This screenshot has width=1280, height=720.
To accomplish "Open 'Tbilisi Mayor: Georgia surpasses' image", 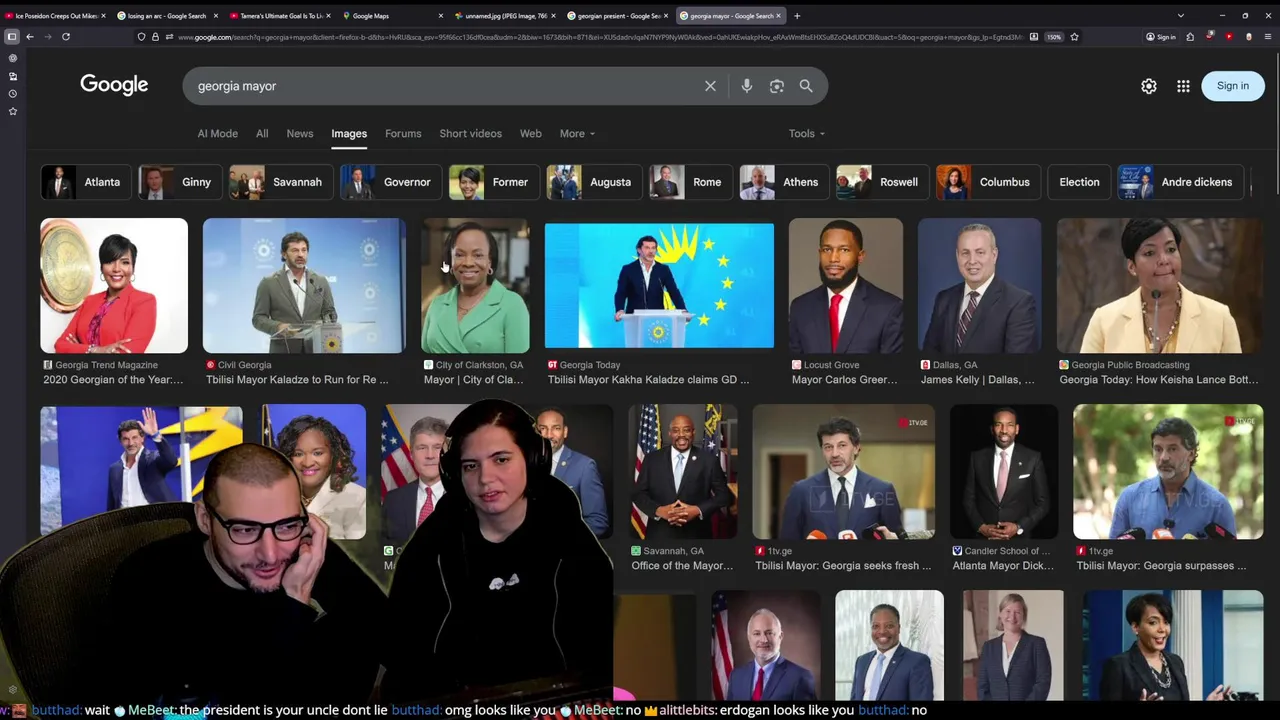I will 1168,471.
